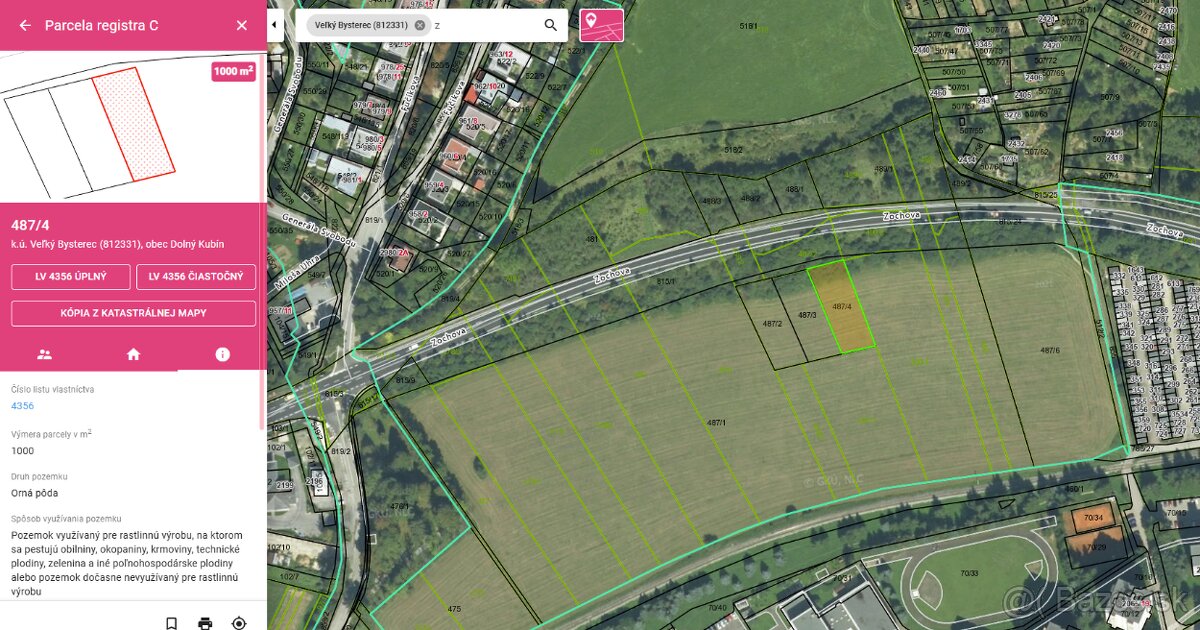The image size is (1200, 630).
Task: Click the search magnifier icon
Action: (551, 25)
